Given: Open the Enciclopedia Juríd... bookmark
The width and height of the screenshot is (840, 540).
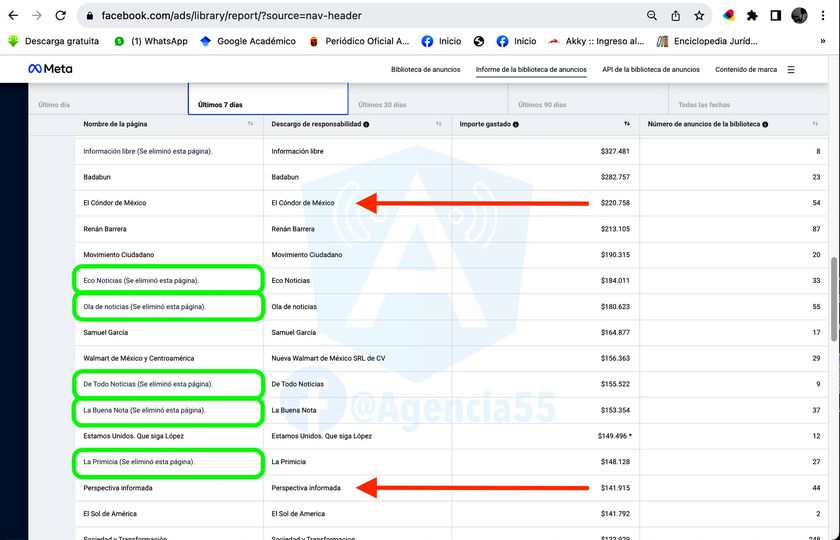Looking at the screenshot, I should point(707,41).
